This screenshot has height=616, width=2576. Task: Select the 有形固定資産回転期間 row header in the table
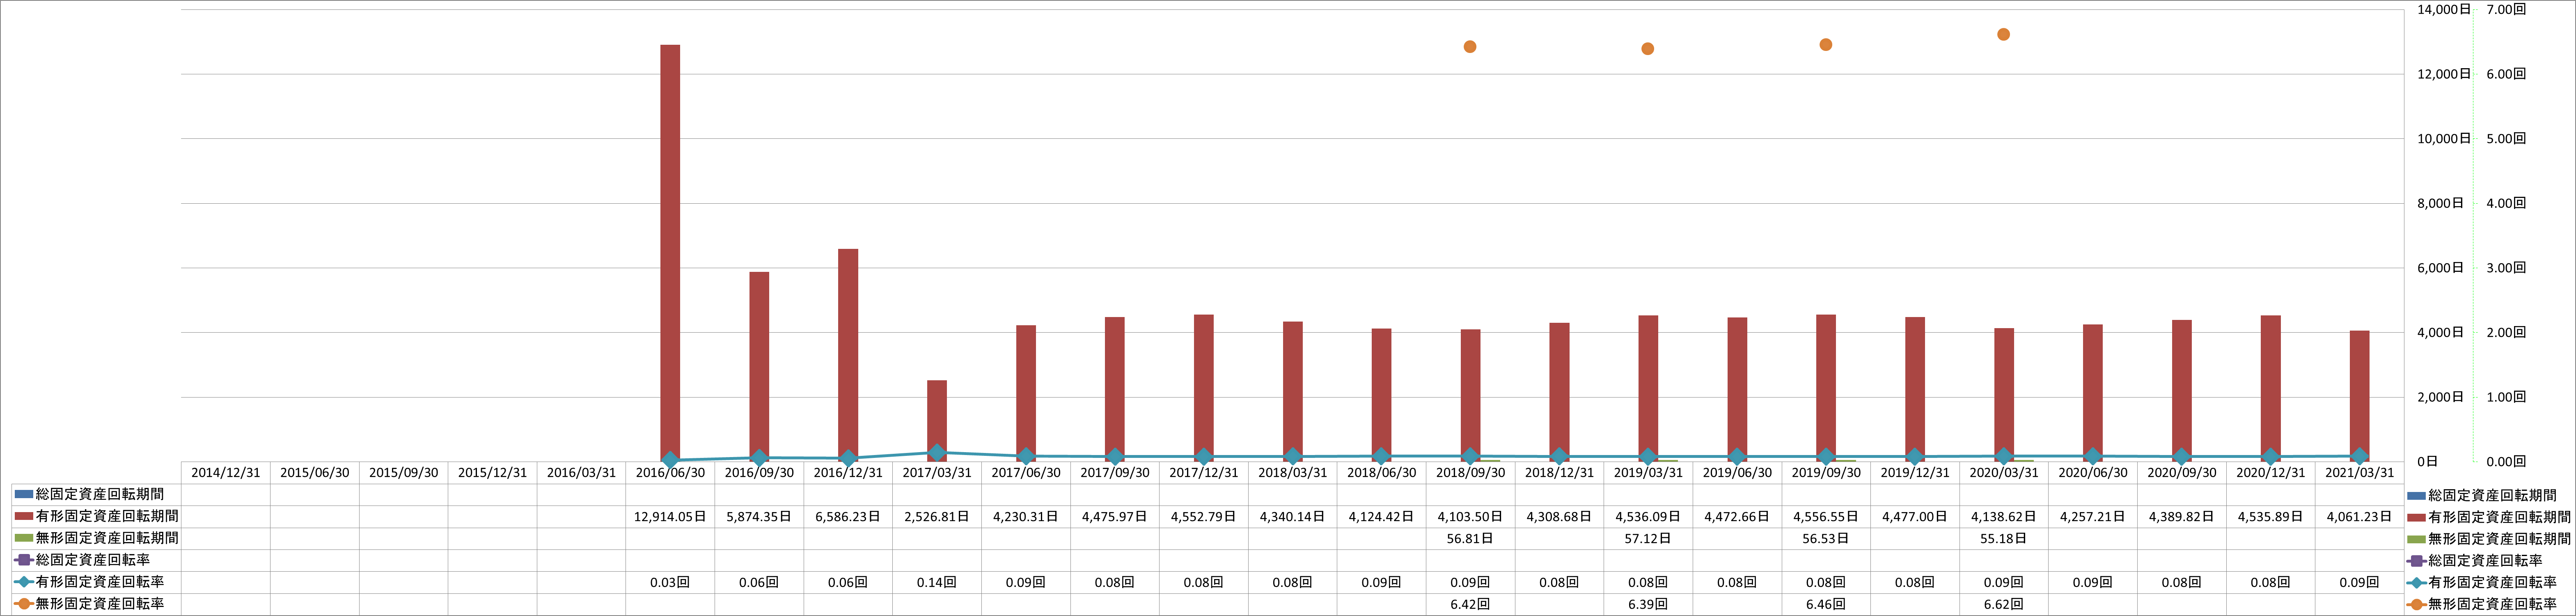click(96, 517)
